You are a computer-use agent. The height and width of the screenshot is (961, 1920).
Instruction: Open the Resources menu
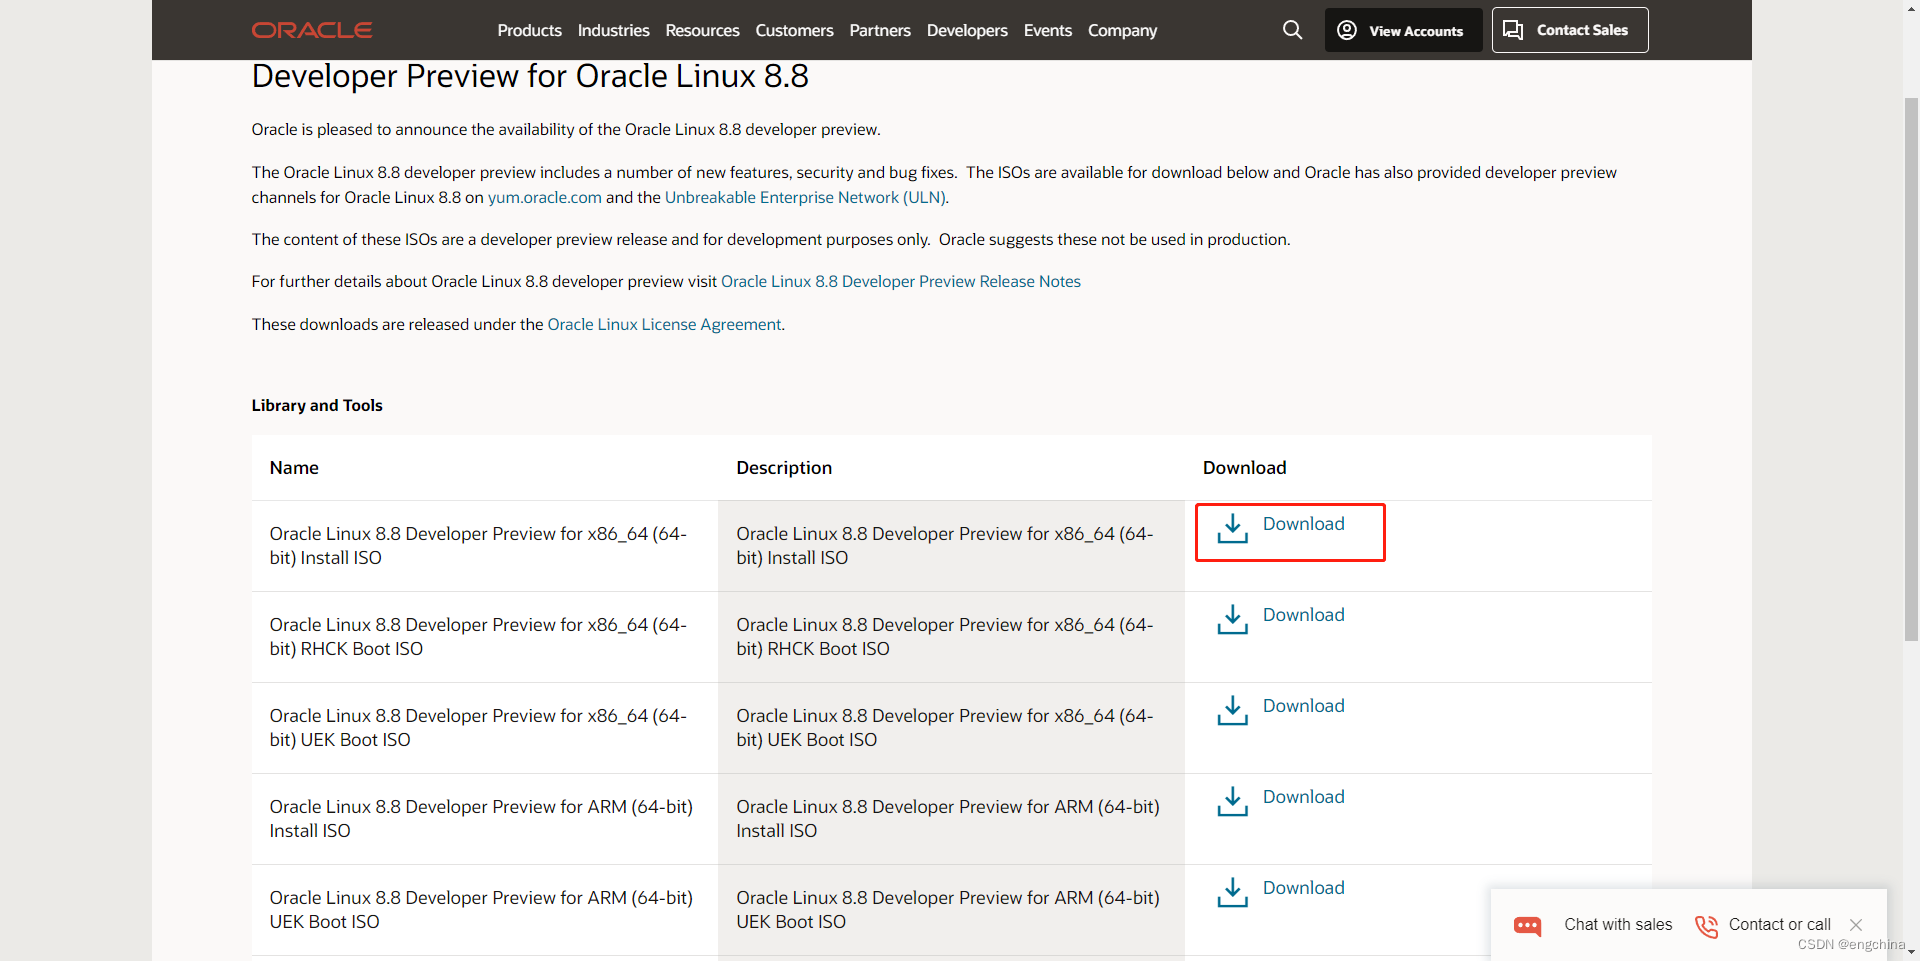pos(702,30)
